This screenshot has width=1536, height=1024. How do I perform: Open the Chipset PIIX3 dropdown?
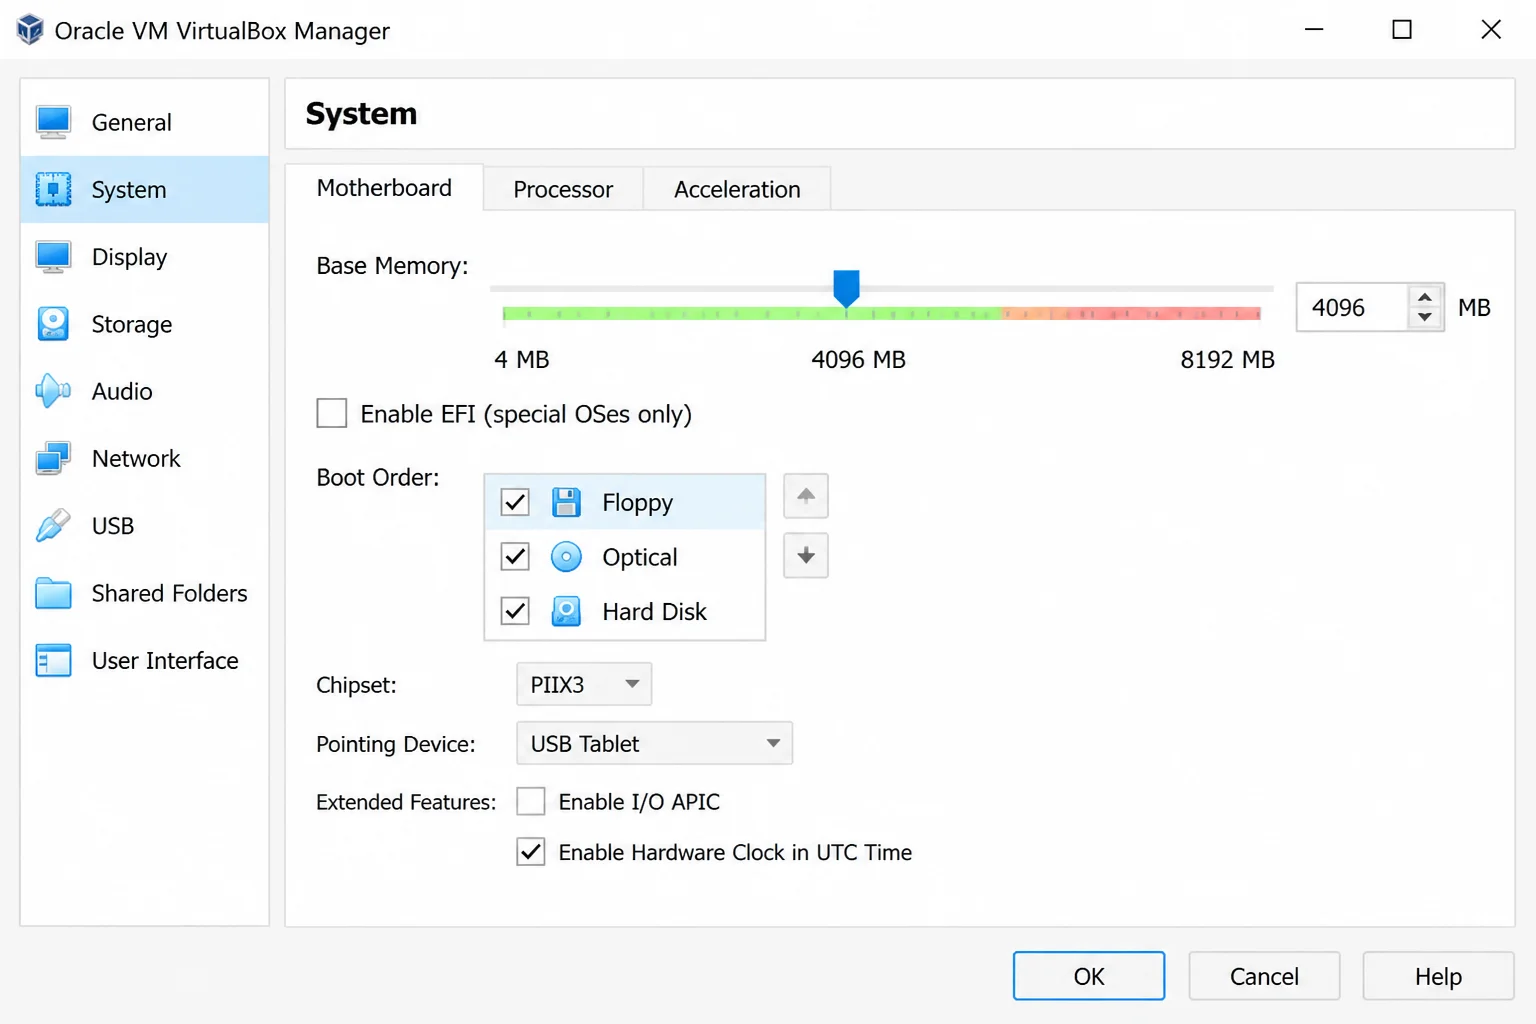584,684
